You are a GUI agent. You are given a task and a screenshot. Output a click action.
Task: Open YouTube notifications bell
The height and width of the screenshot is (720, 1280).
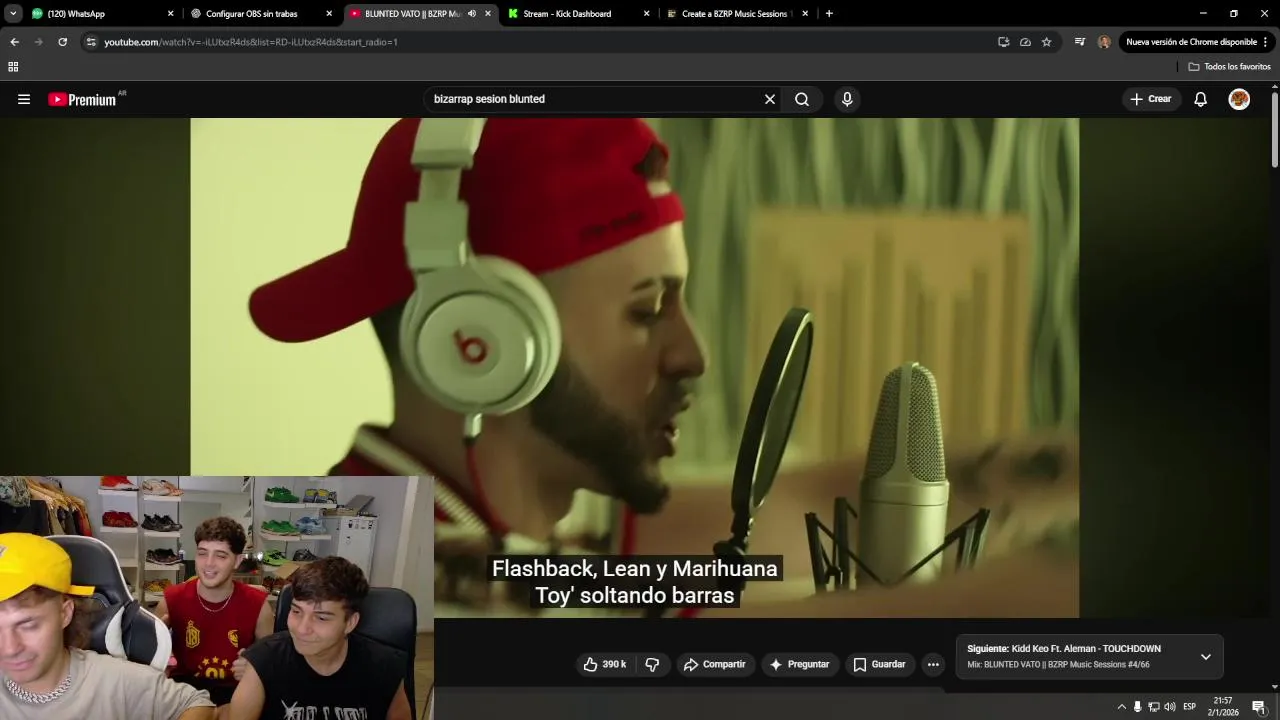coord(1200,99)
